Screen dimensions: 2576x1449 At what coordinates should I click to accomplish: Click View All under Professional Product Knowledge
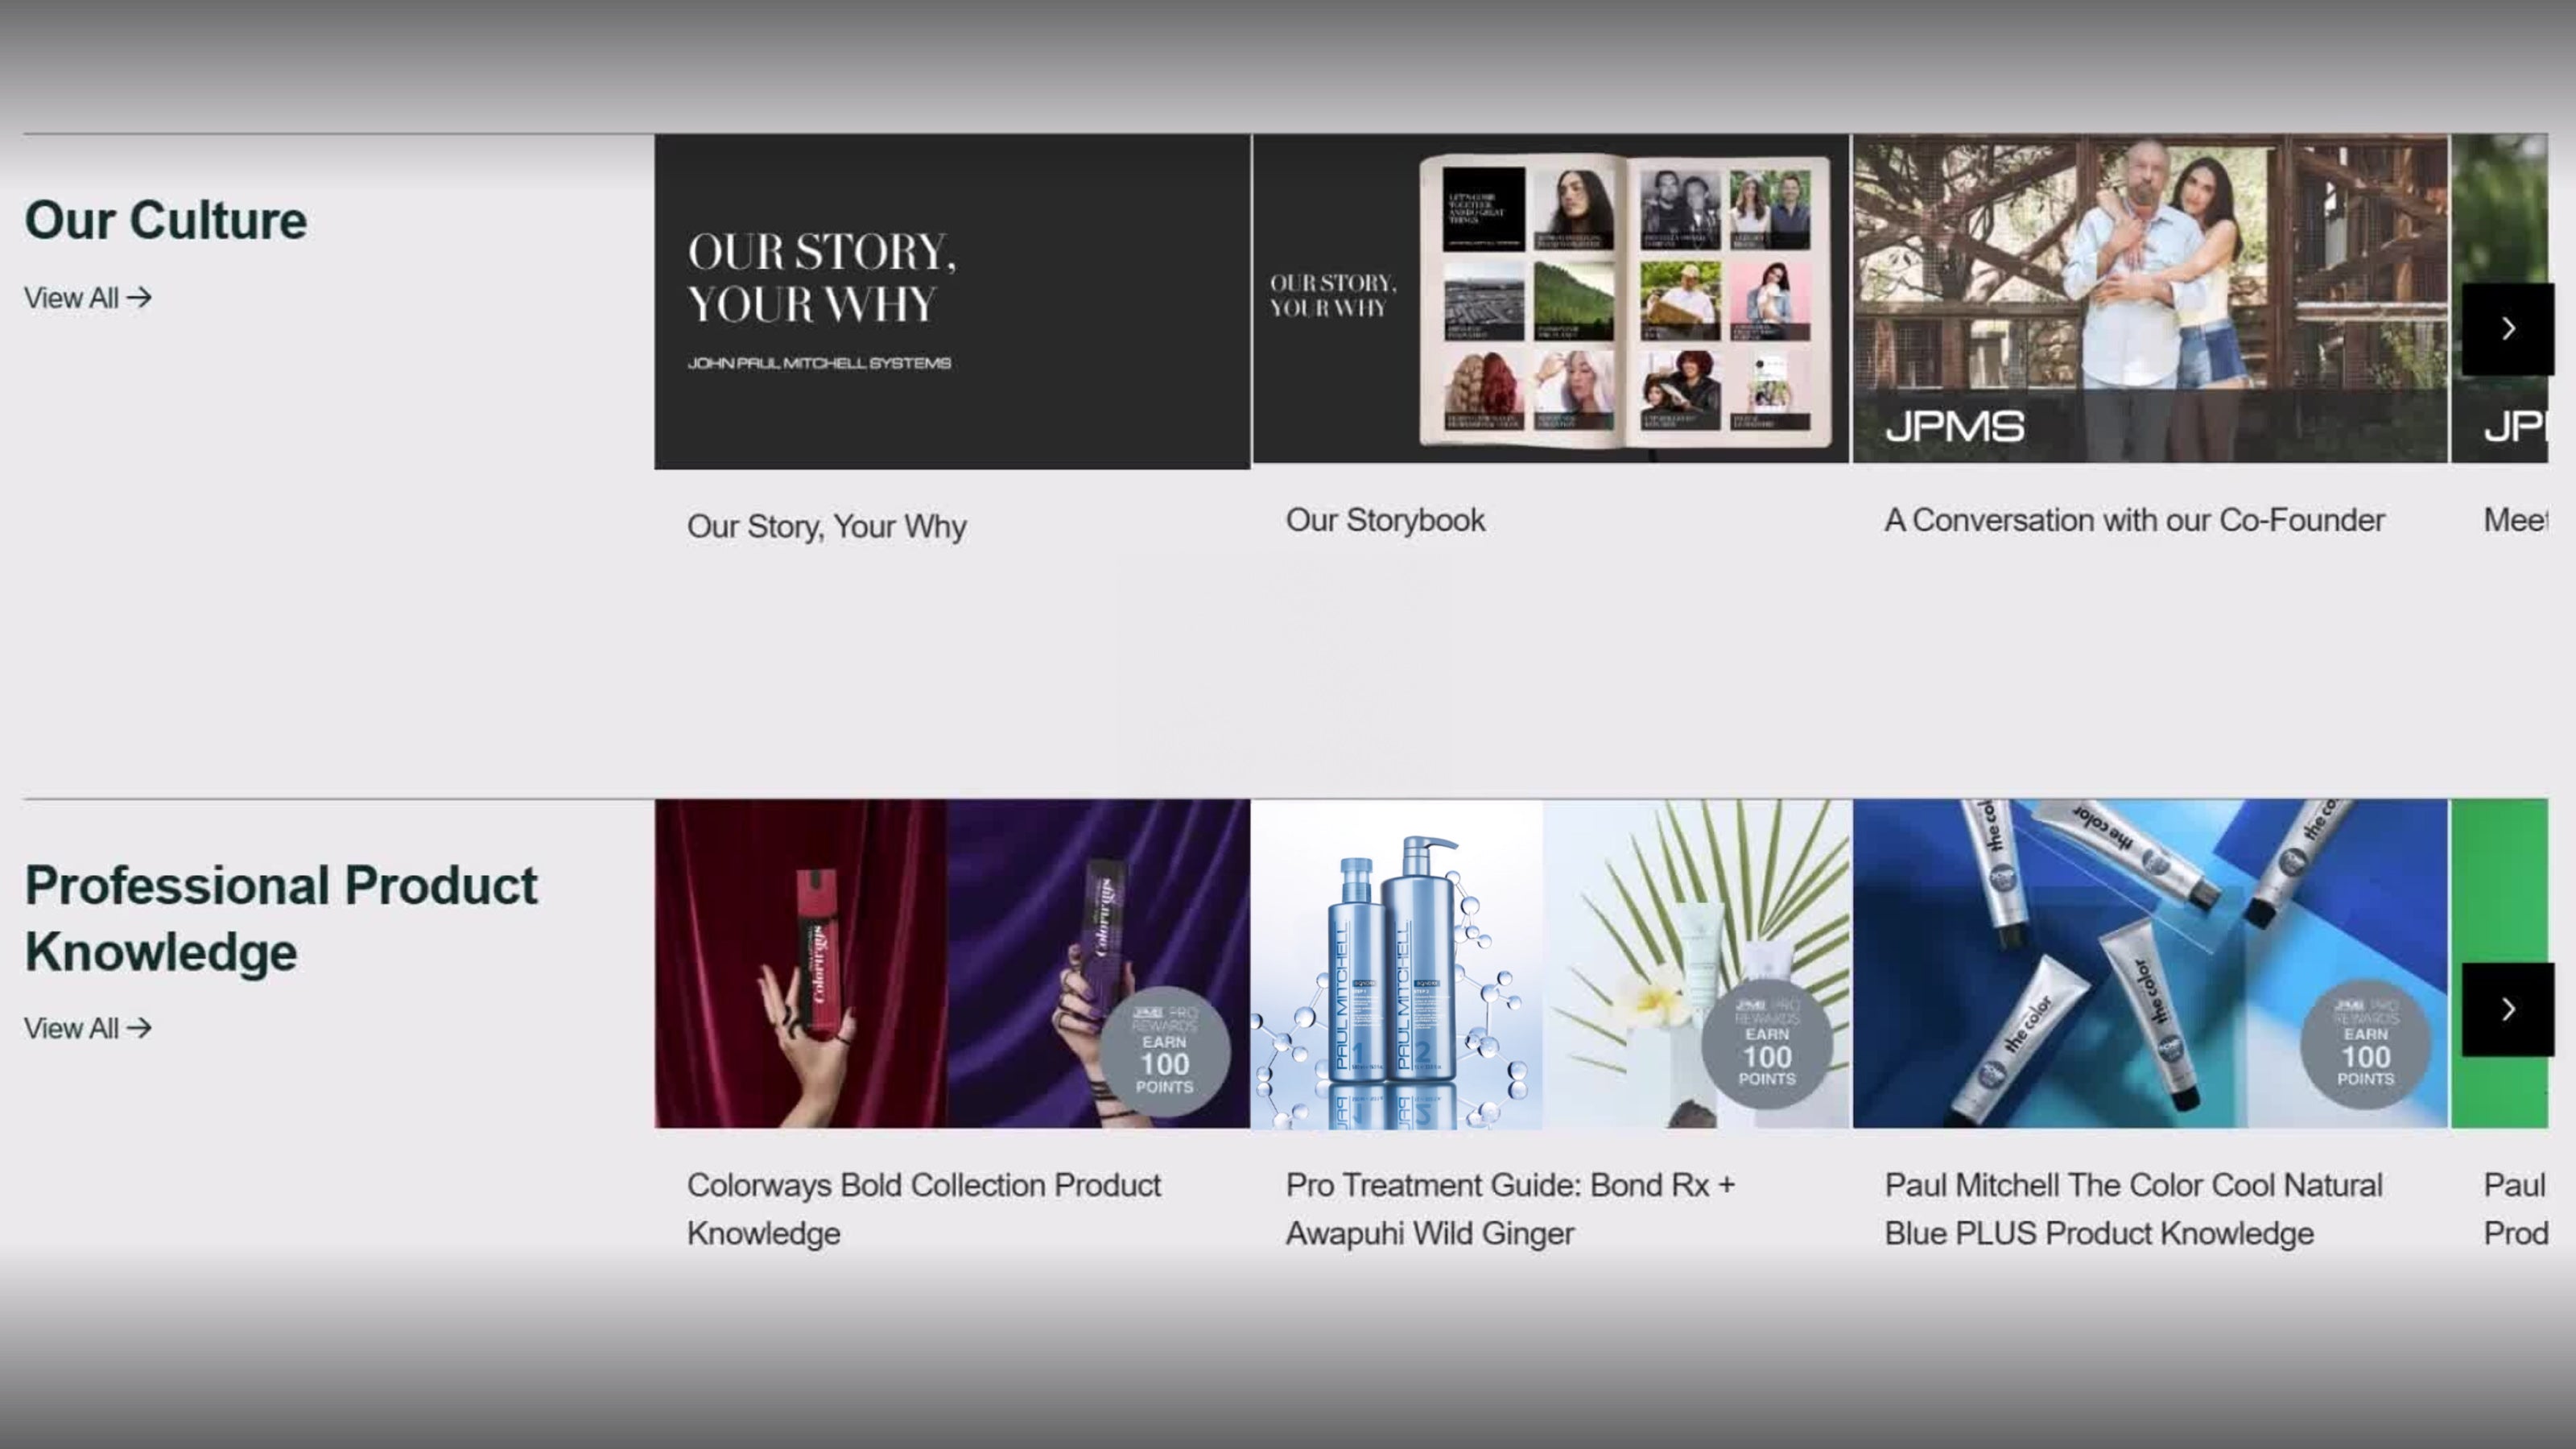(x=88, y=1028)
